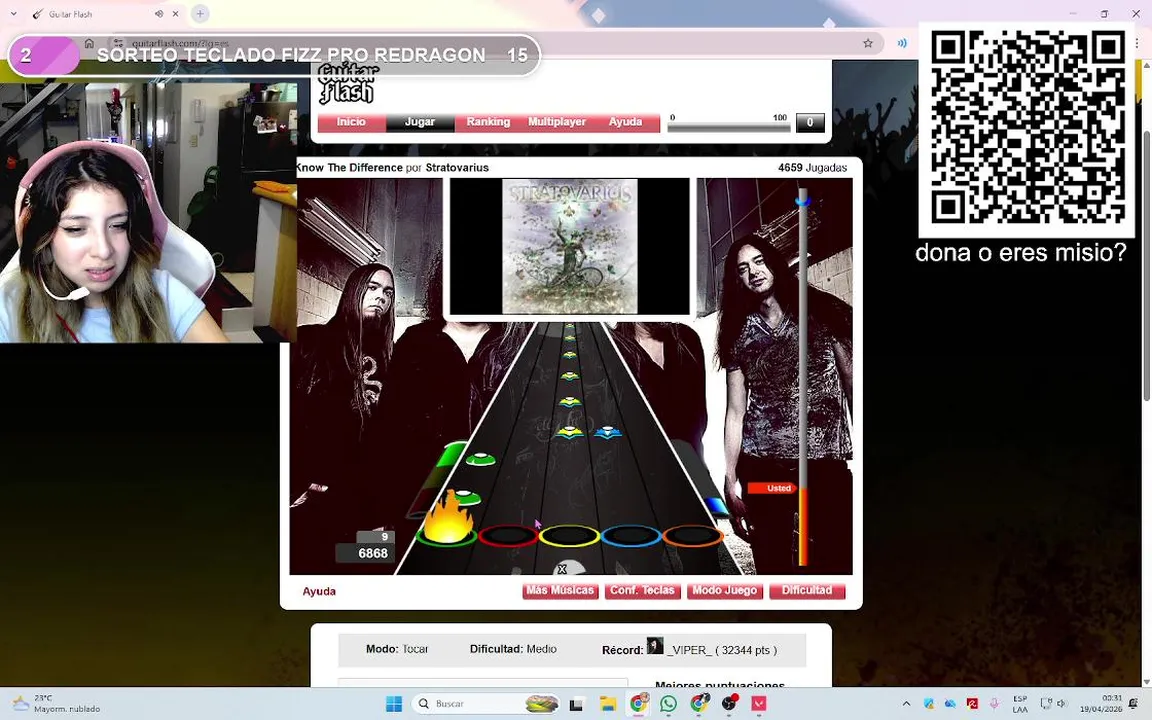This screenshot has height=720, width=1152.
Task: Hit the yellow fret button
Action: tap(569, 536)
